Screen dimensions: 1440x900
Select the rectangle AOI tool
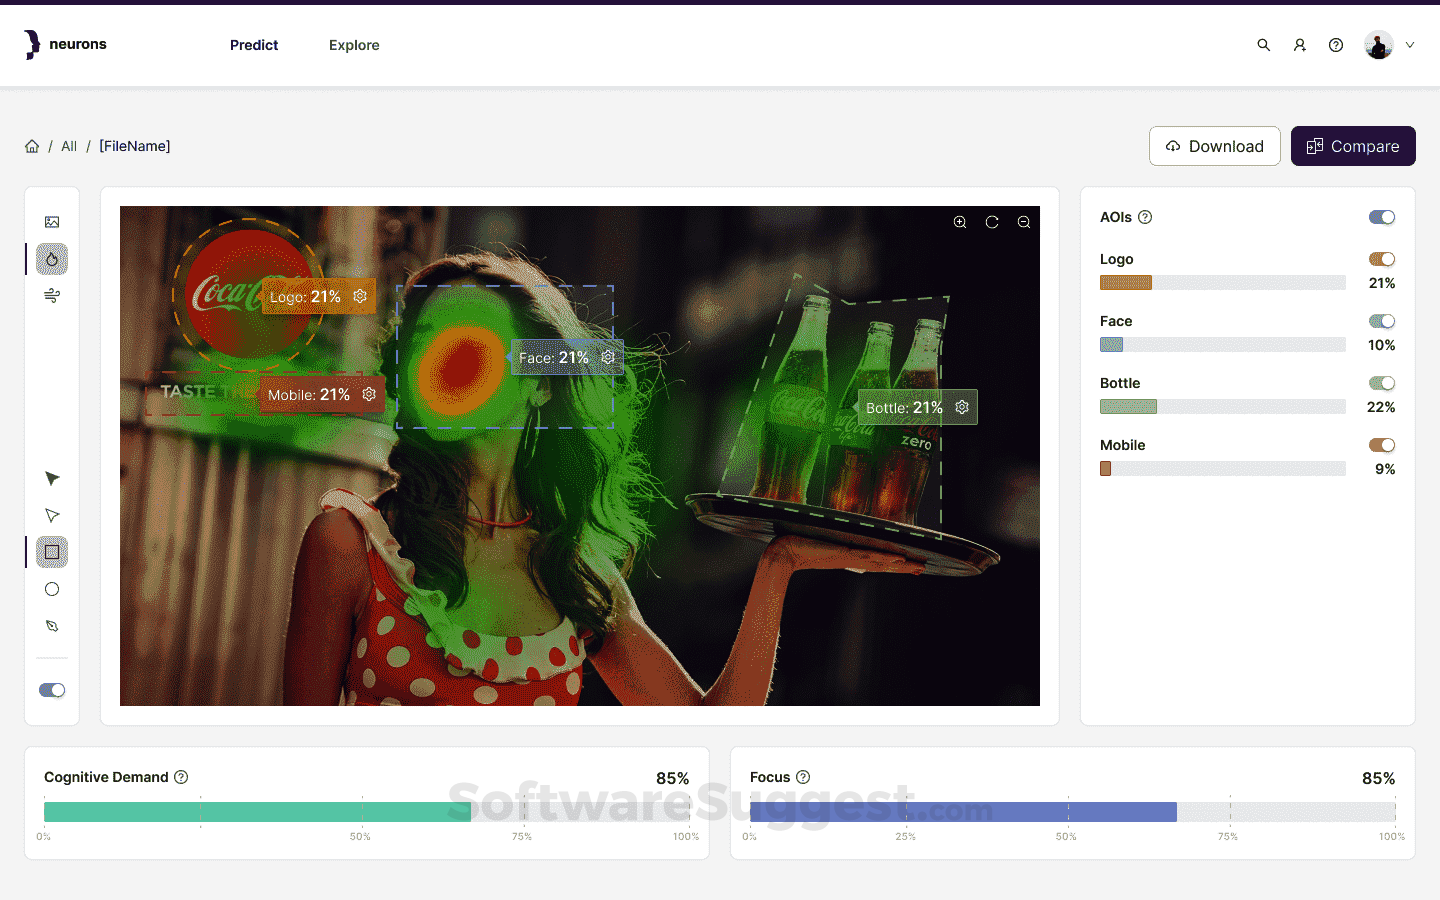click(x=52, y=552)
